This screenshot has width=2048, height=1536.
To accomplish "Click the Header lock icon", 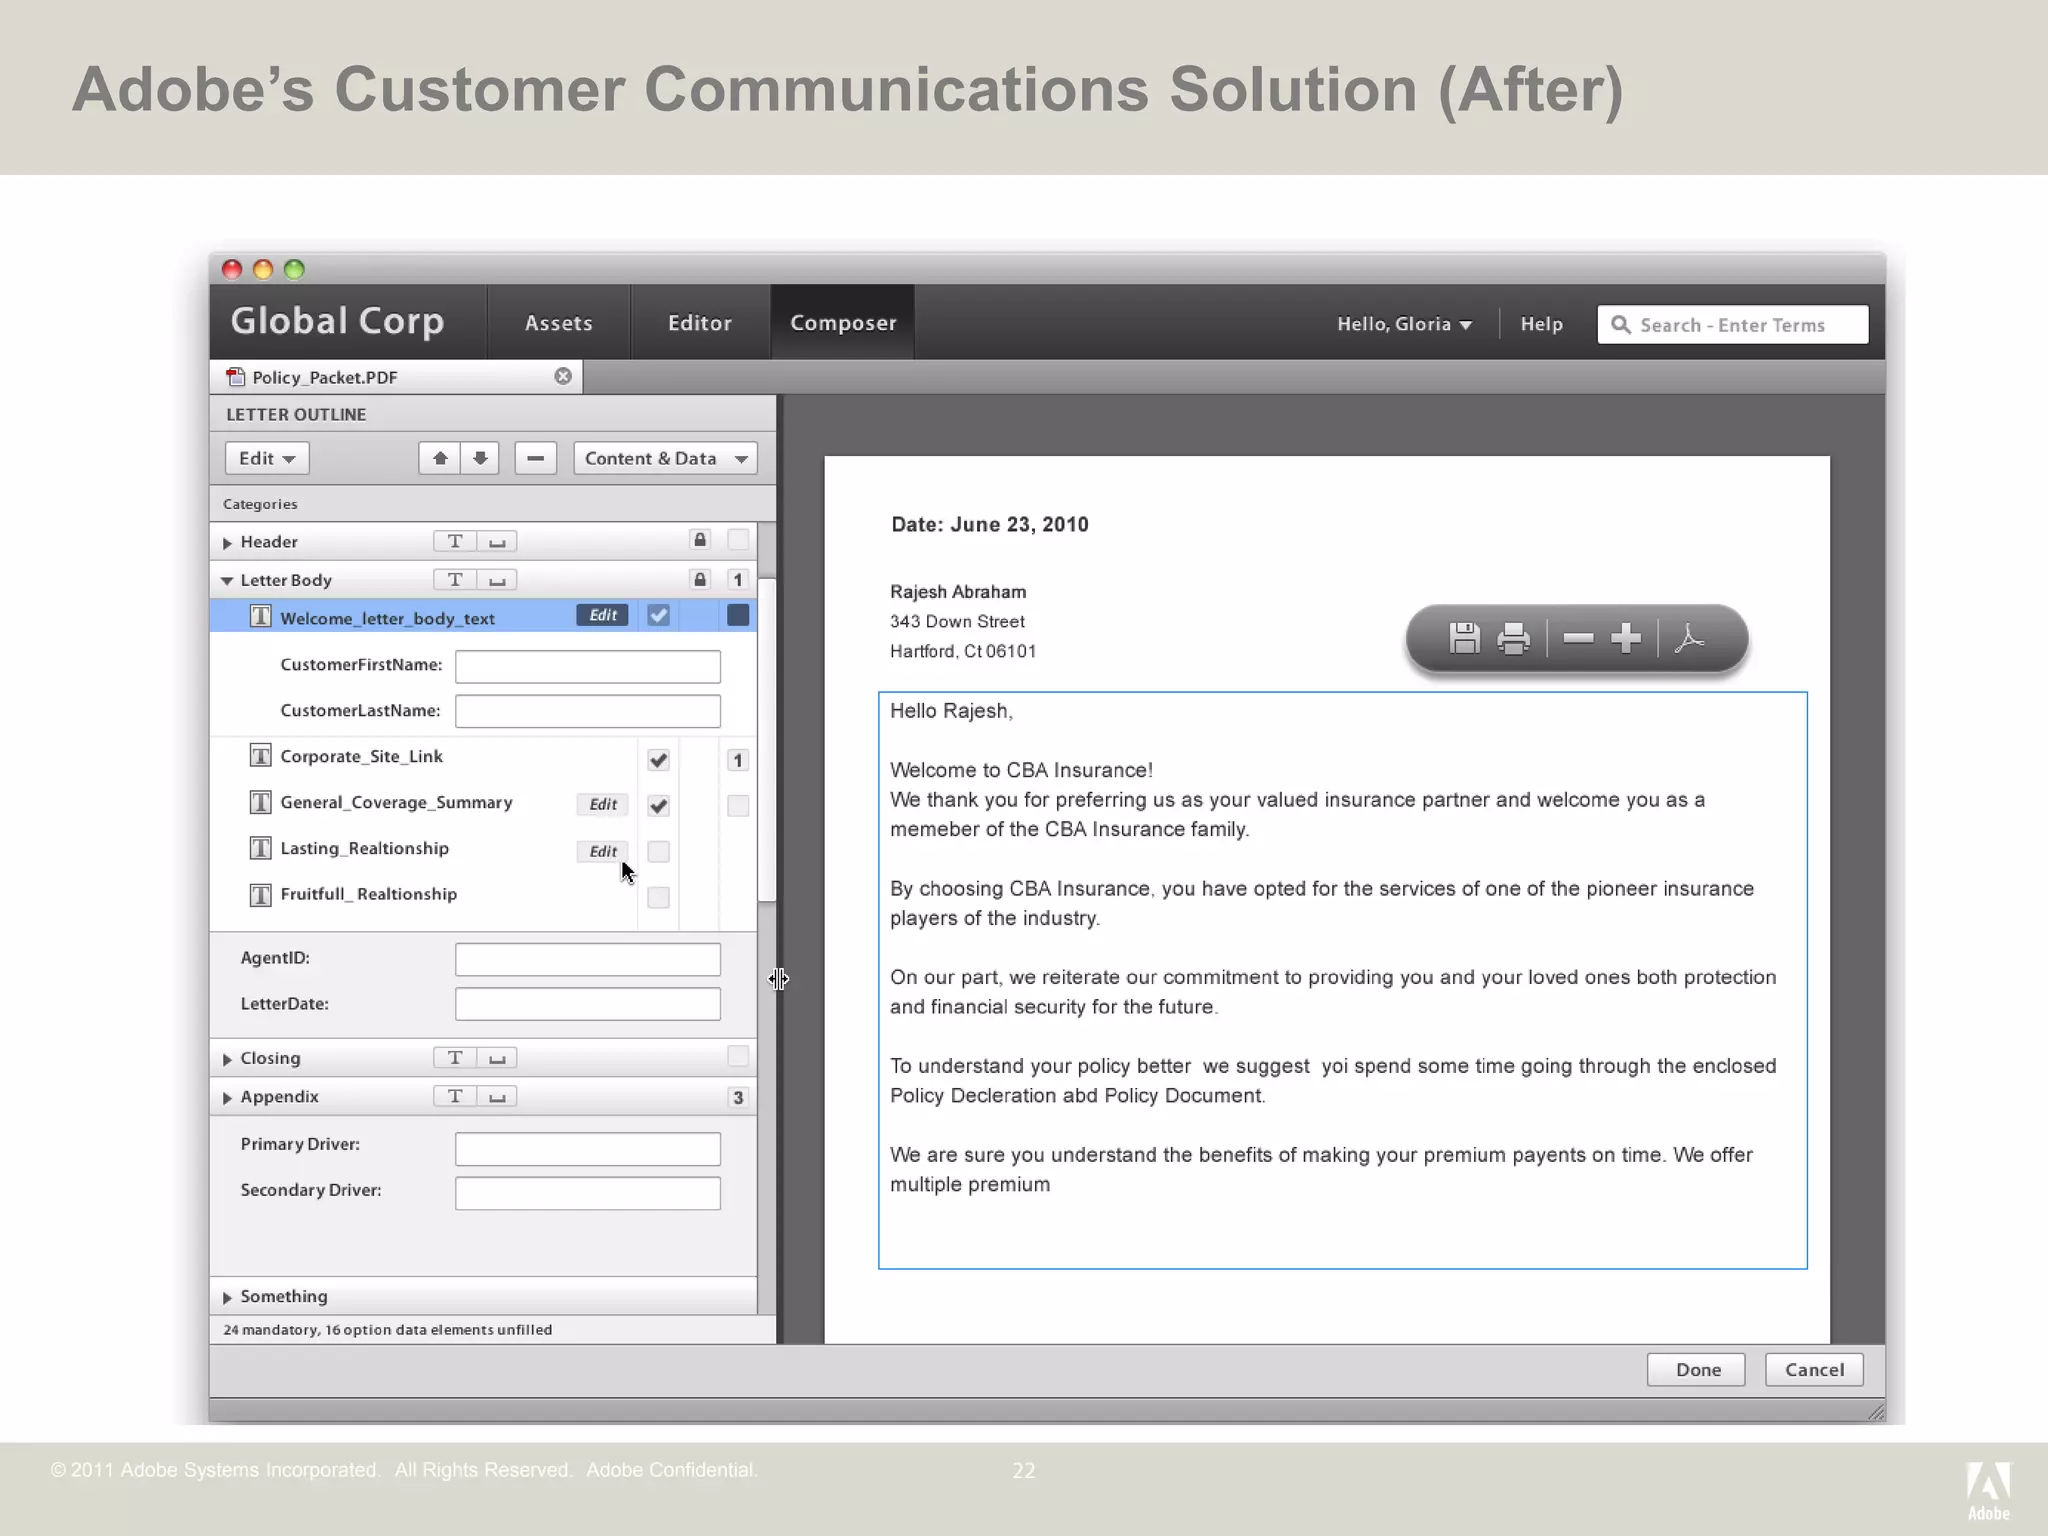I will click(x=700, y=540).
